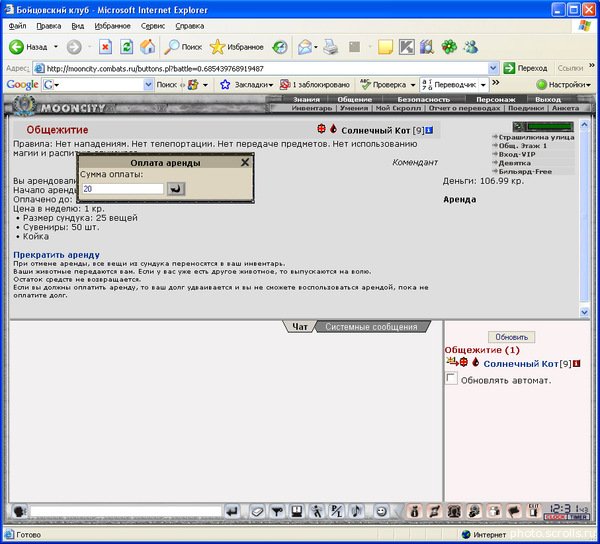This screenshot has width=600, height=544.
Task: Open IE Search (Поиск) magnifier button
Action: coord(183,47)
